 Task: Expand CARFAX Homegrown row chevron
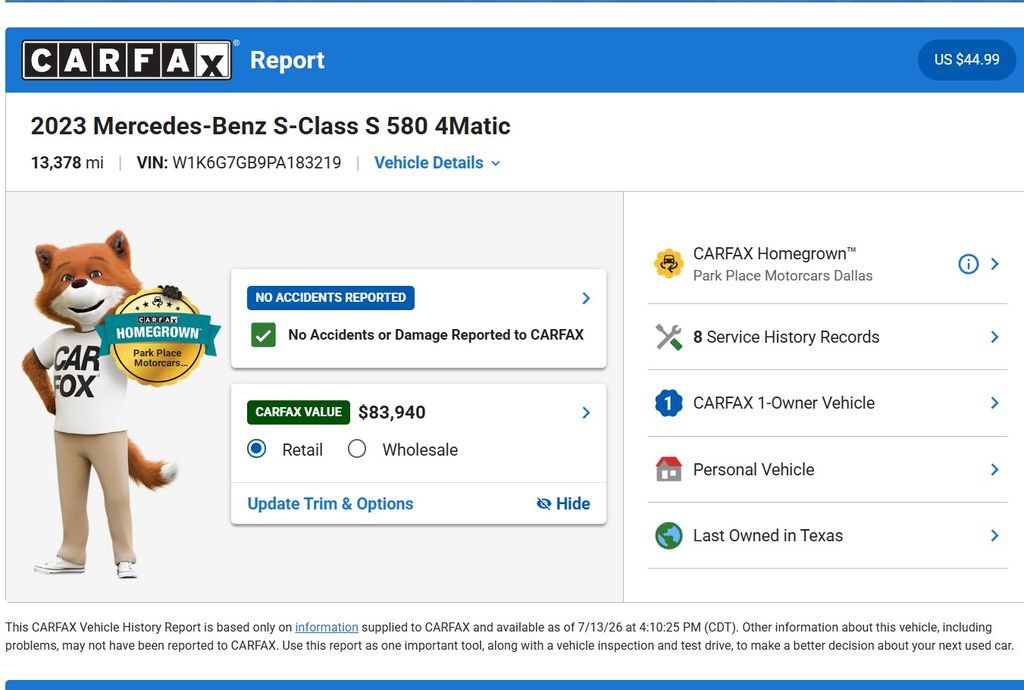tap(995, 264)
